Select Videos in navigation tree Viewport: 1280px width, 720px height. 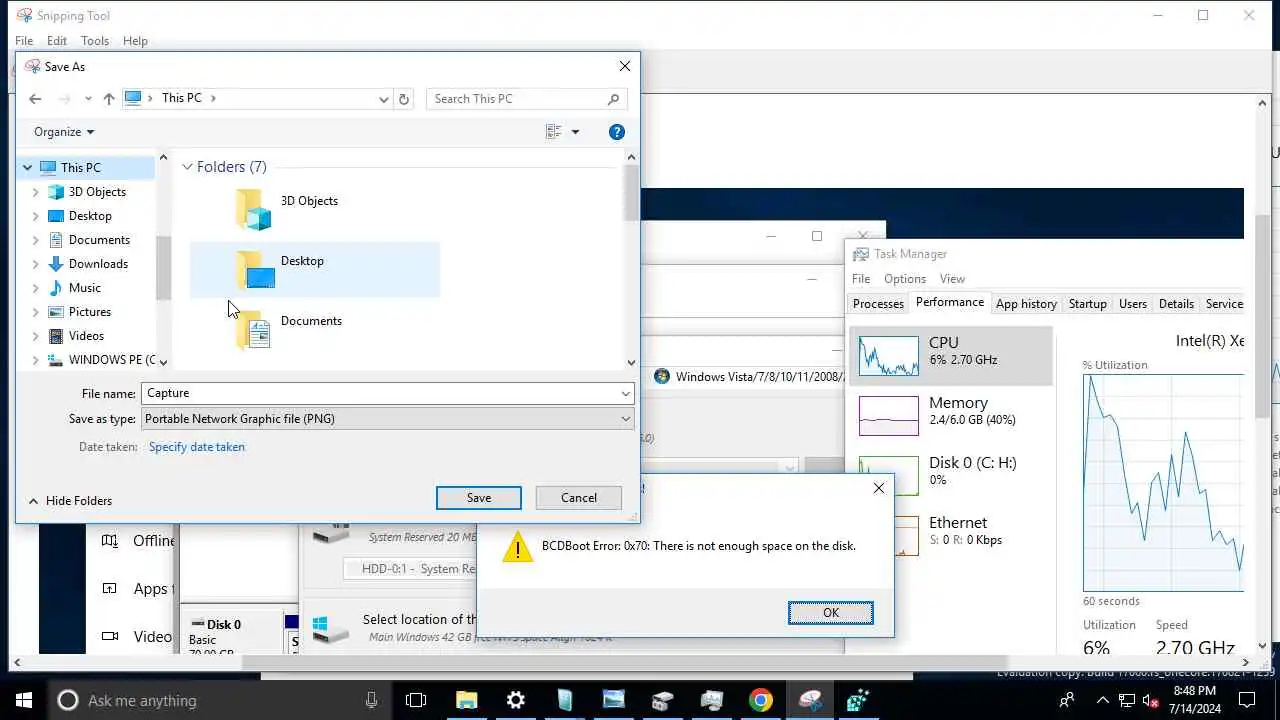86,336
